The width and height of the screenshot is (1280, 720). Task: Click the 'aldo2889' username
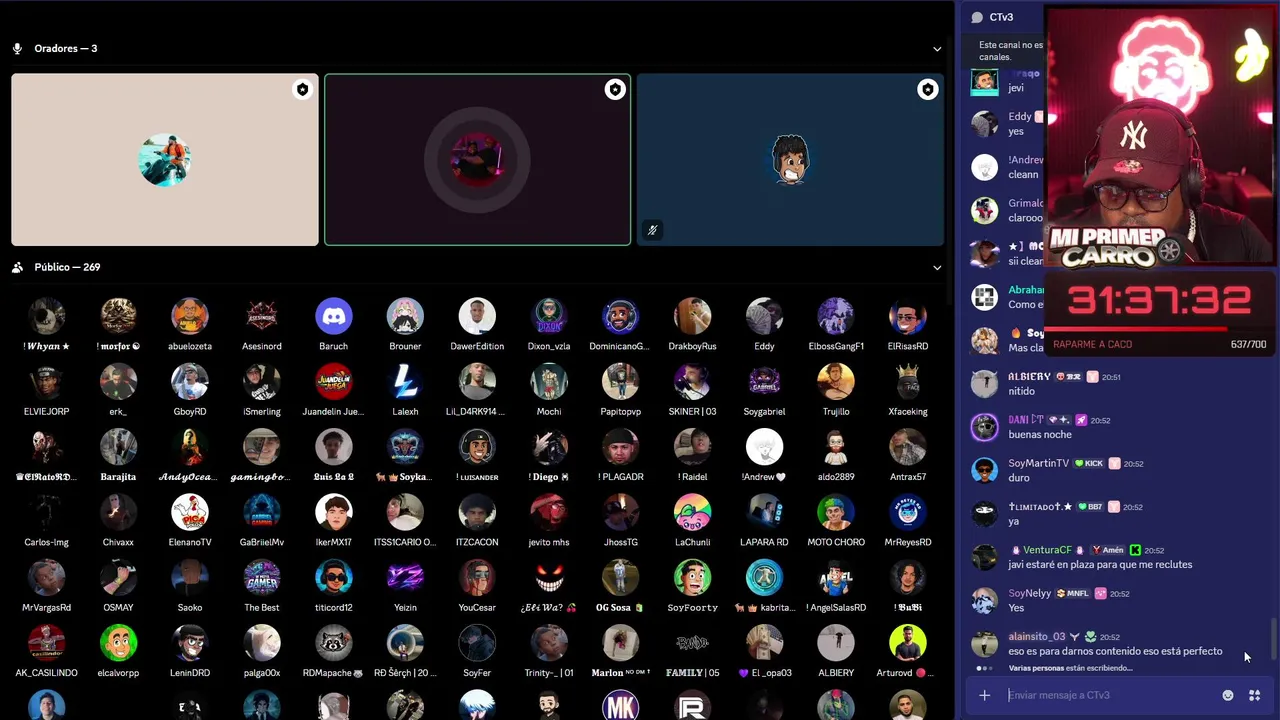tap(836, 477)
